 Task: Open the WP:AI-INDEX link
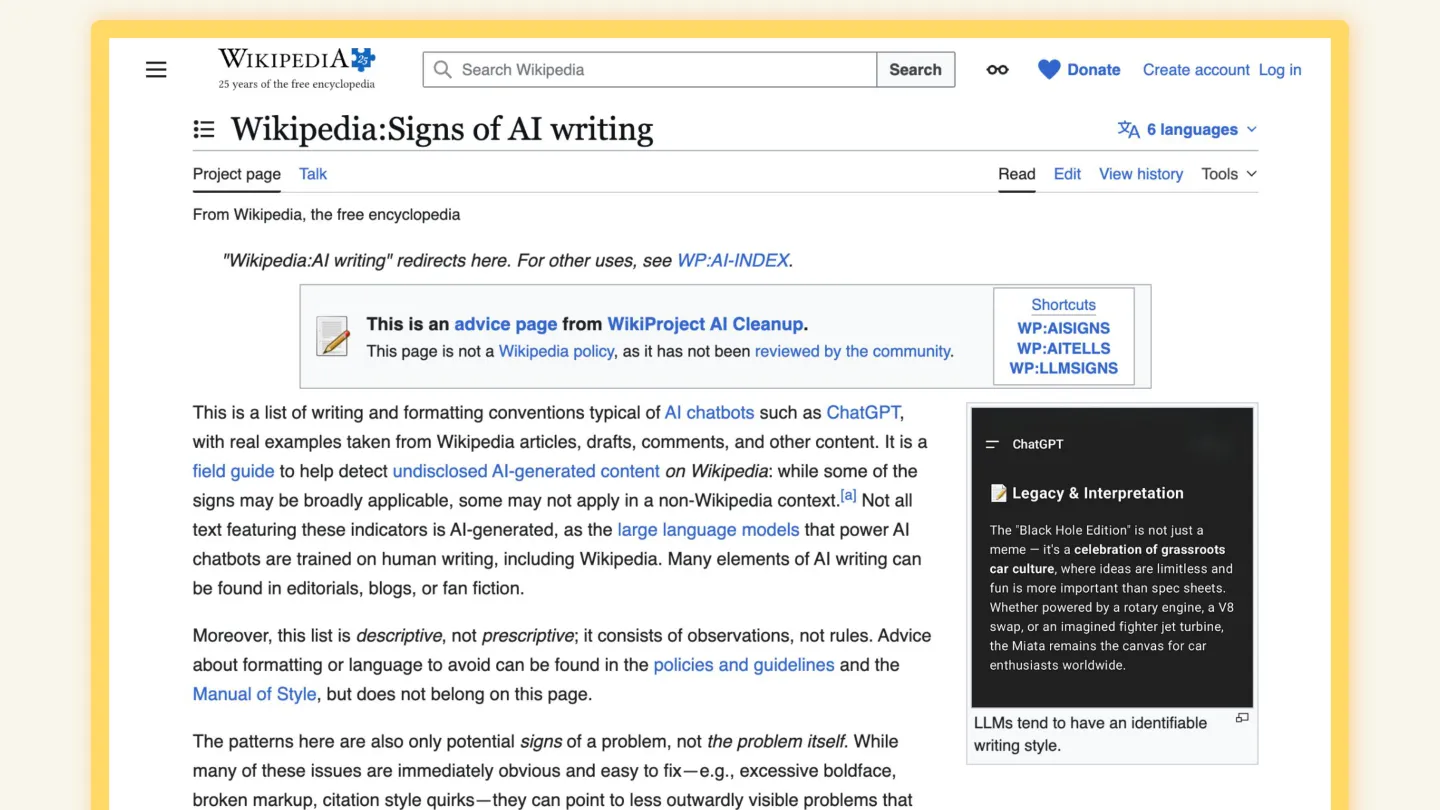click(x=733, y=261)
